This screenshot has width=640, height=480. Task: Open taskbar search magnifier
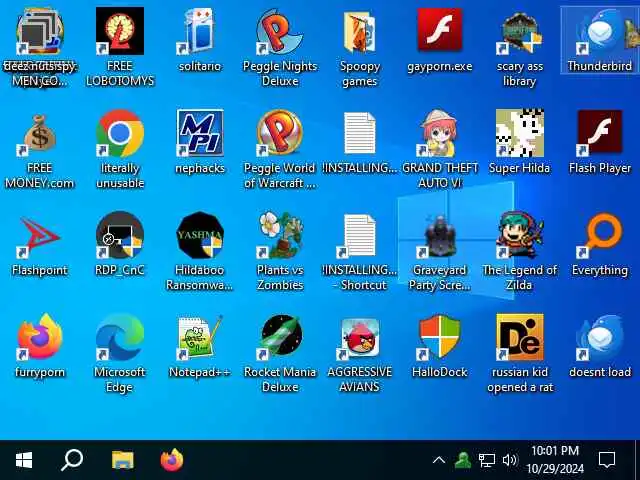(72, 460)
